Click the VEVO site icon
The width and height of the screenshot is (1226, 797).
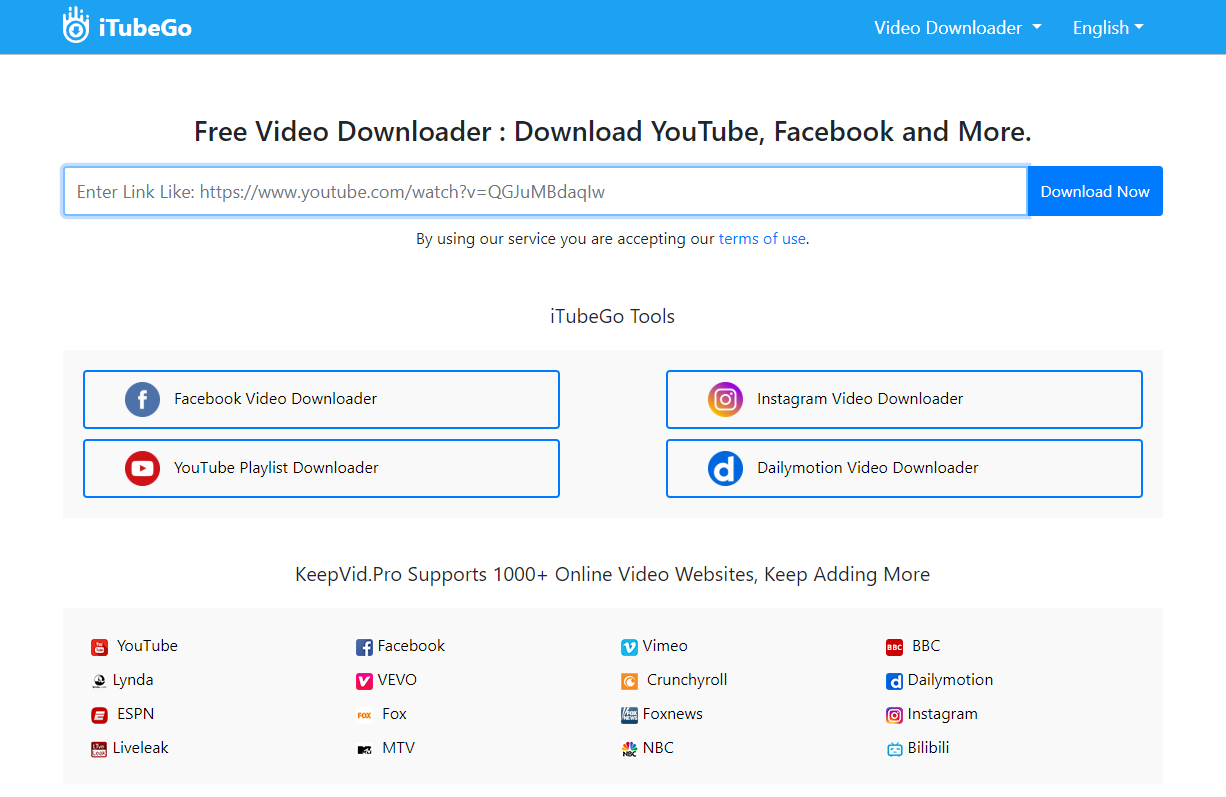(364, 681)
